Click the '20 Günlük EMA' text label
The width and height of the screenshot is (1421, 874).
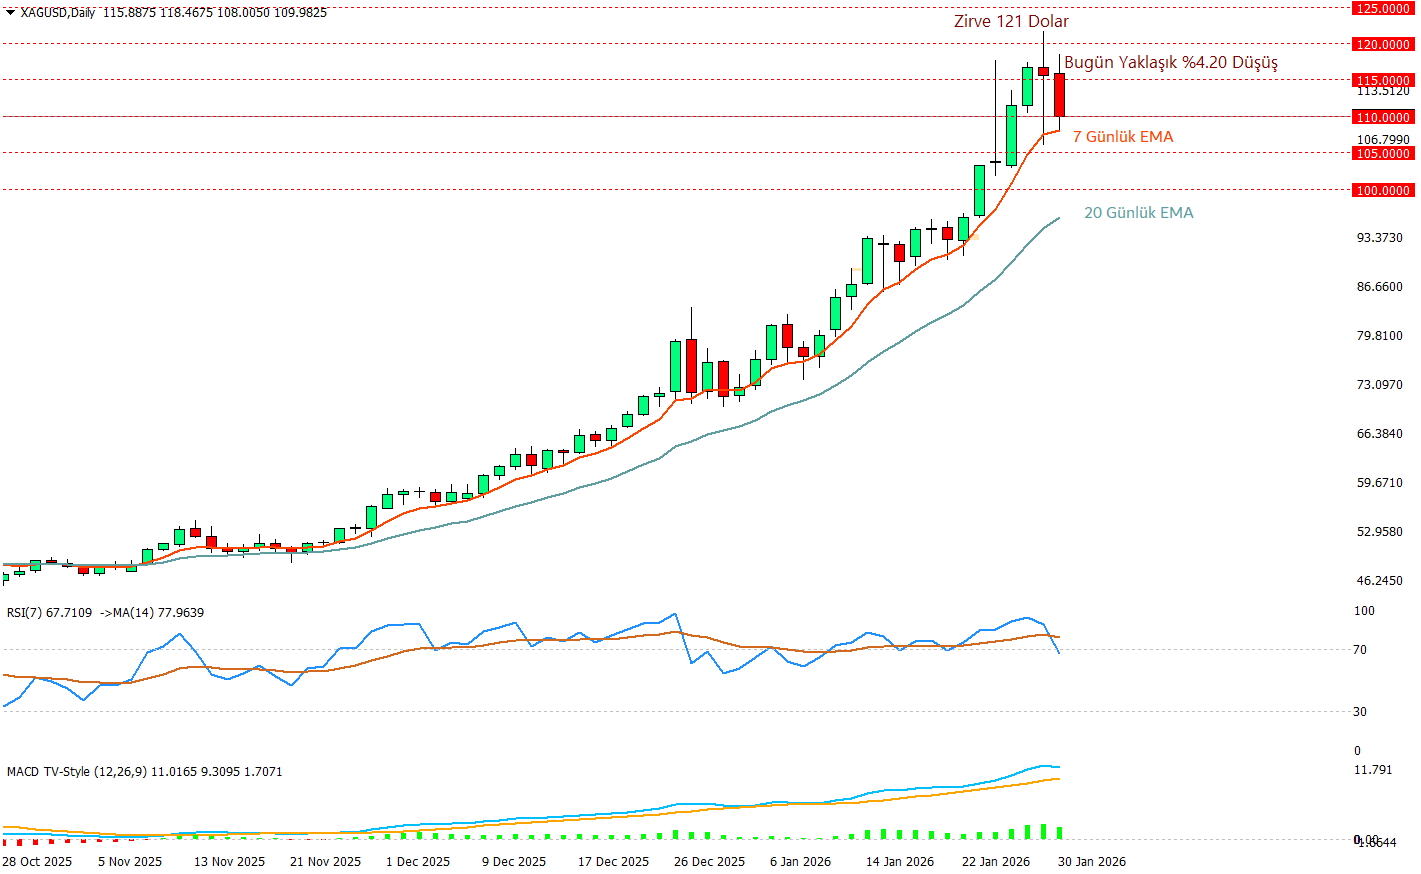pyautogui.click(x=1138, y=213)
